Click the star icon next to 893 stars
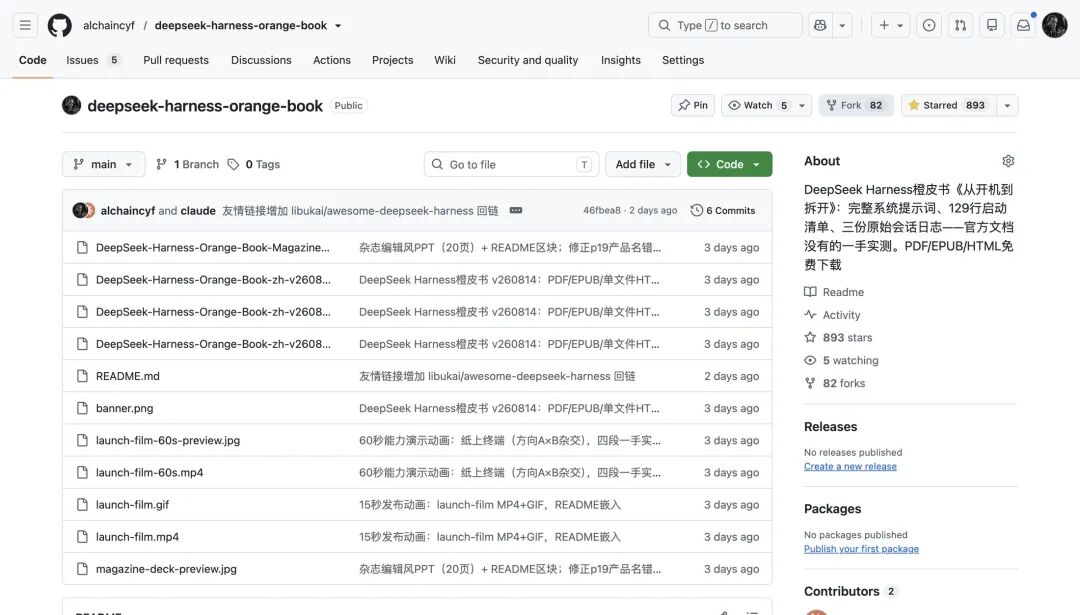1080x615 pixels. click(810, 337)
